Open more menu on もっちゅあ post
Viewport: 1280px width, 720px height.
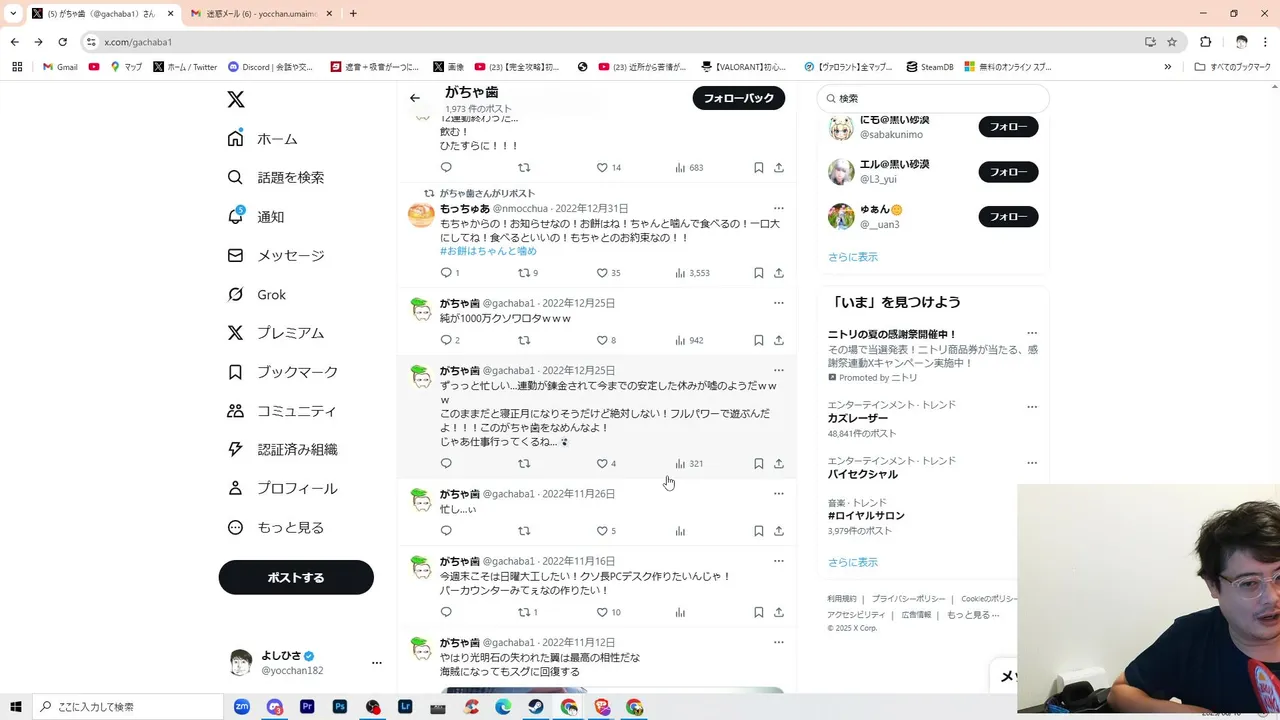(x=779, y=209)
